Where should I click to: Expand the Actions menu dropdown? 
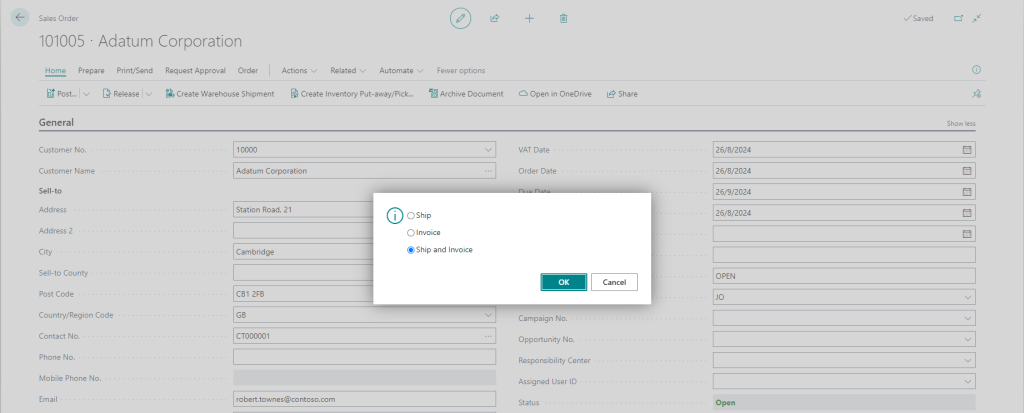[299, 71]
